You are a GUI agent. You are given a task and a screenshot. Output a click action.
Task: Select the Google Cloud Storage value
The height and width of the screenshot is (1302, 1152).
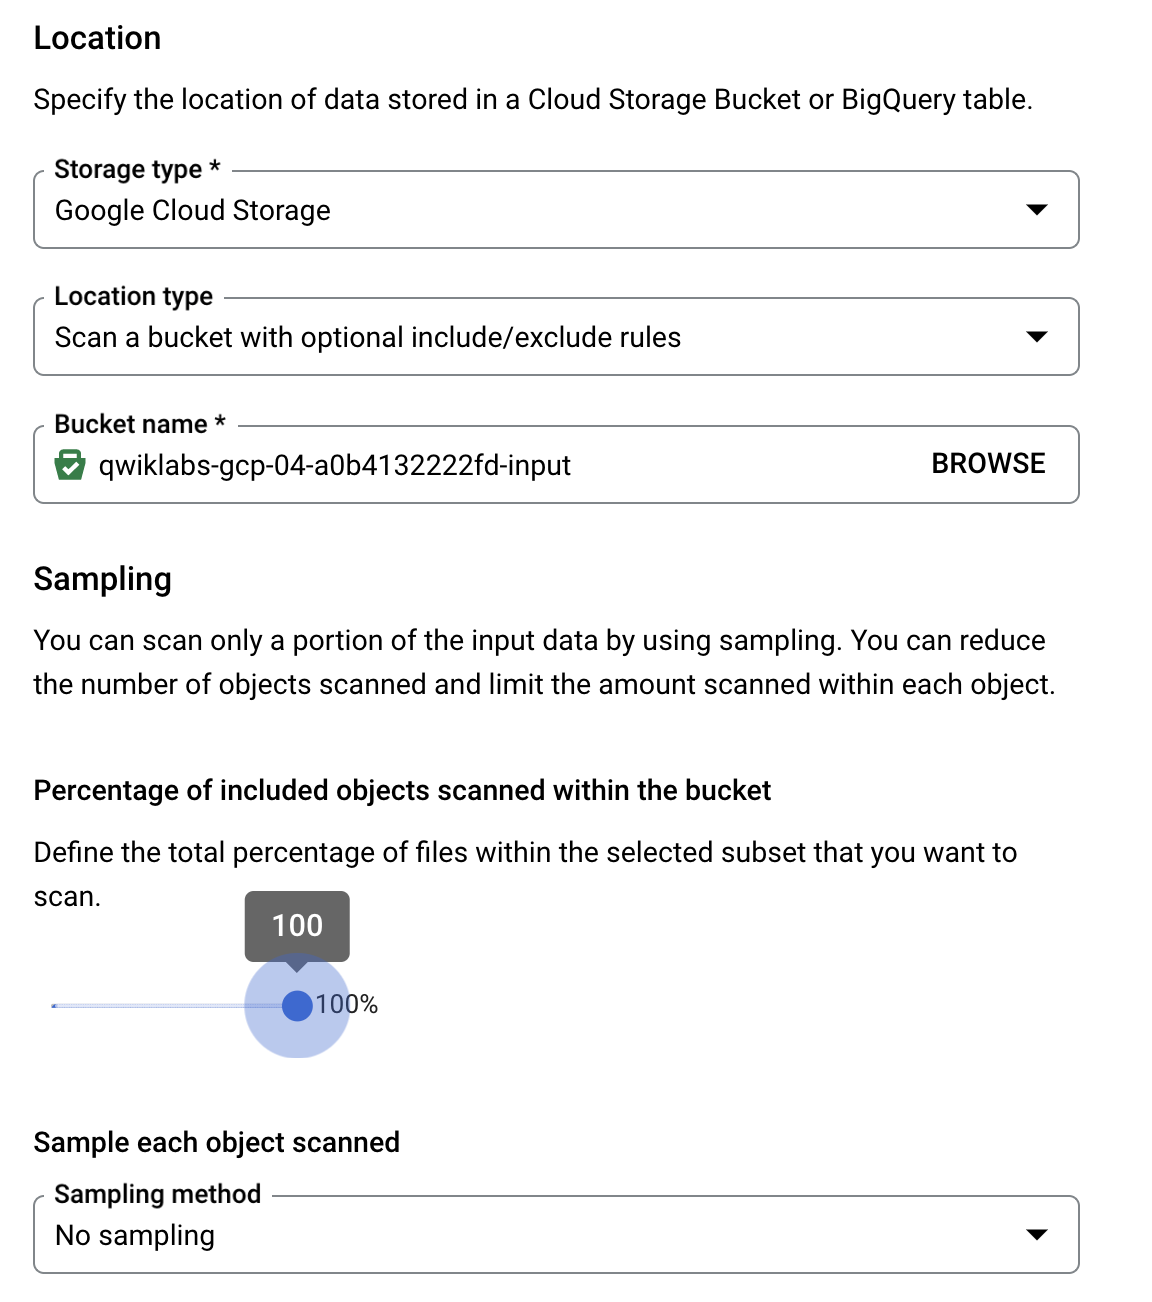193,210
